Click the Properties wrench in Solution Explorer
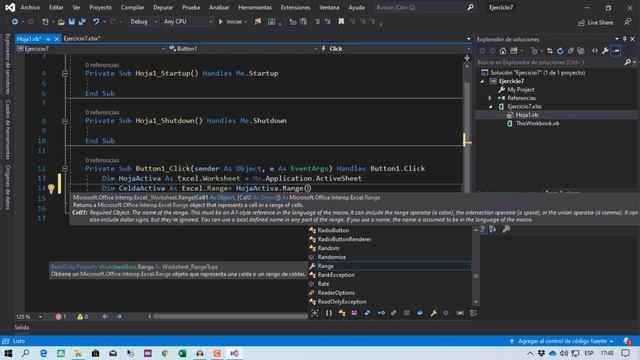The height and width of the screenshot is (360, 640). click(605, 51)
